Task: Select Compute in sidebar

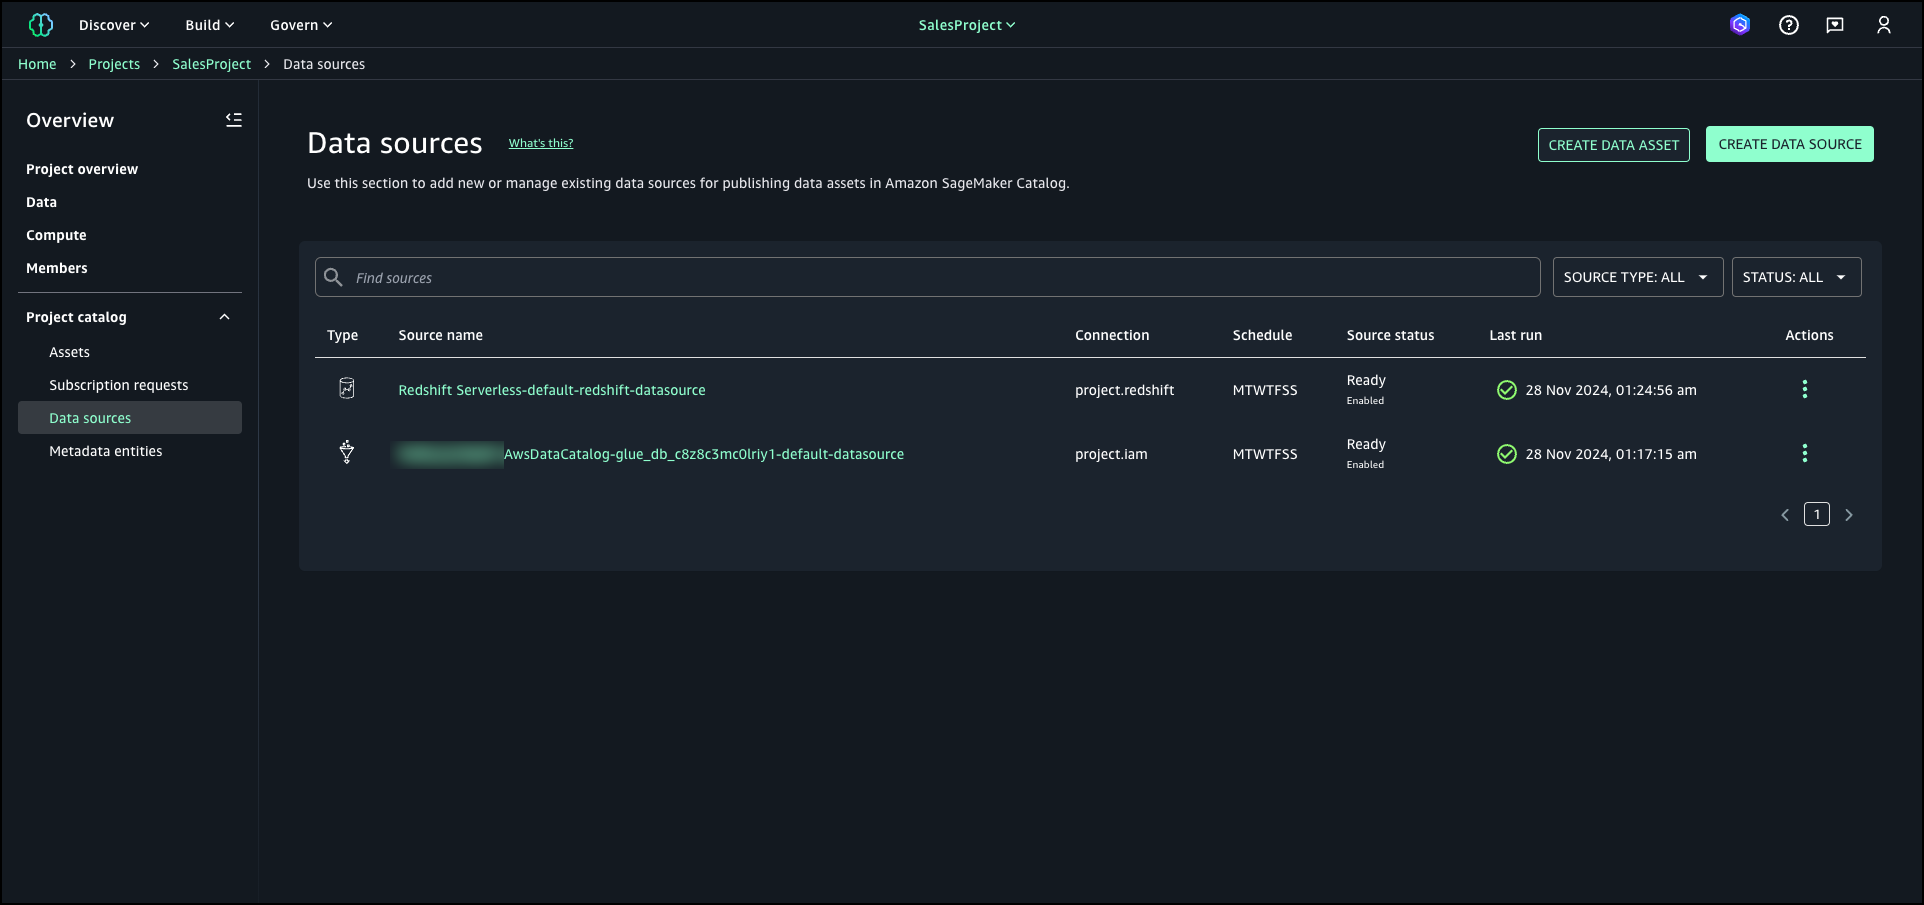Action: point(56,235)
